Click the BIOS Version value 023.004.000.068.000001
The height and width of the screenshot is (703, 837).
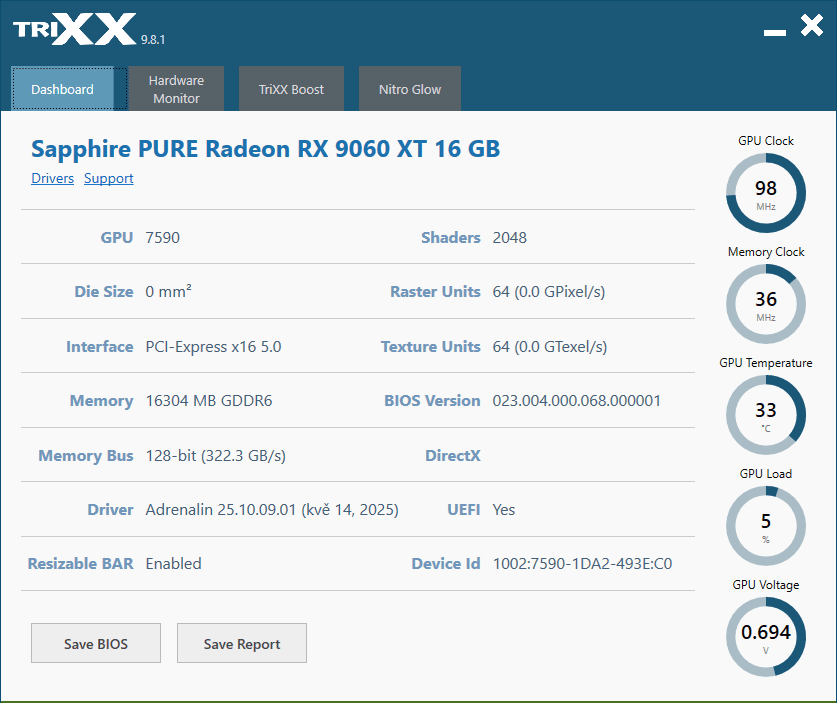[577, 401]
